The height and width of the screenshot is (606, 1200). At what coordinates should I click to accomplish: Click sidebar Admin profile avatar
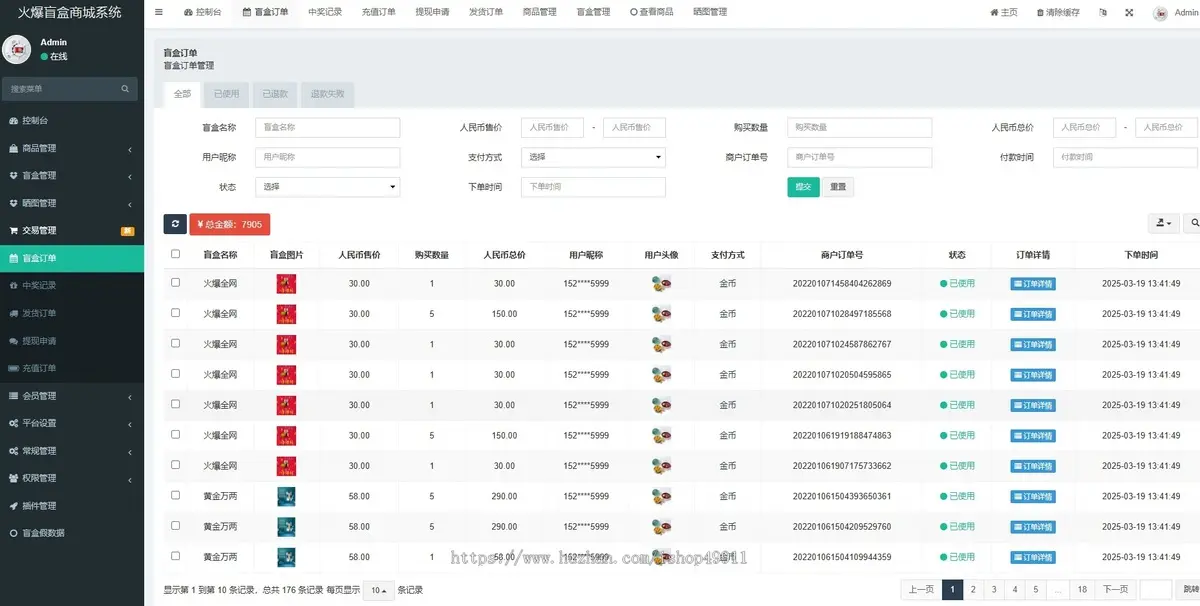[16, 49]
